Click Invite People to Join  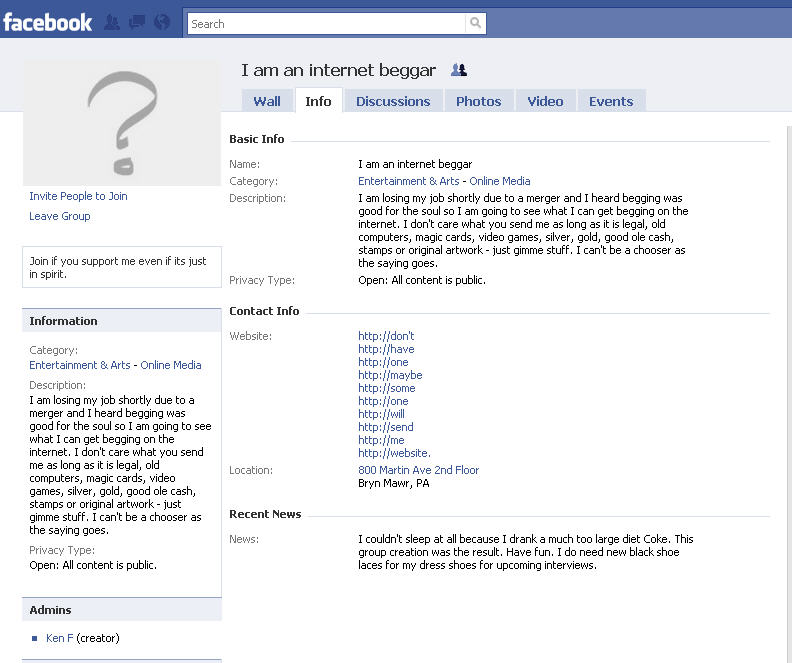point(78,196)
